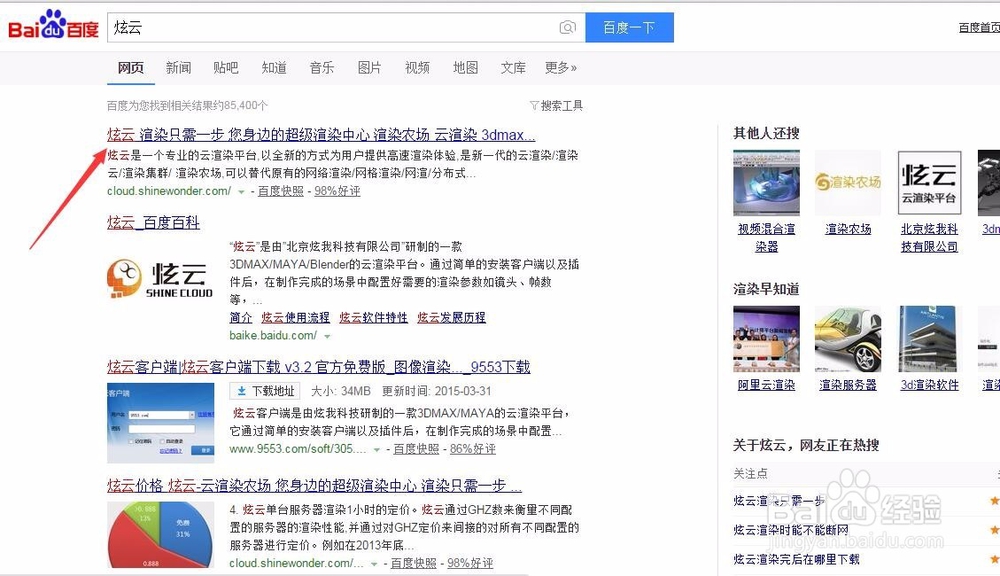The width and height of the screenshot is (1000, 576).
Task: Switch to the 图片 tab
Action: click(x=370, y=67)
